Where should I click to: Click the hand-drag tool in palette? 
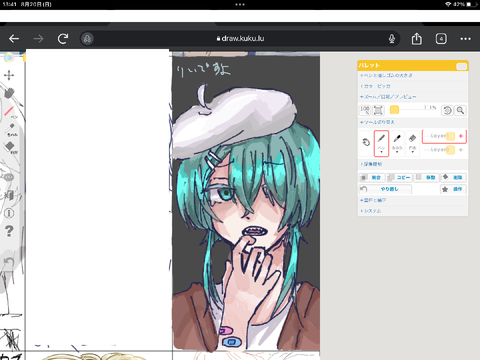pyautogui.click(x=366, y=143)
